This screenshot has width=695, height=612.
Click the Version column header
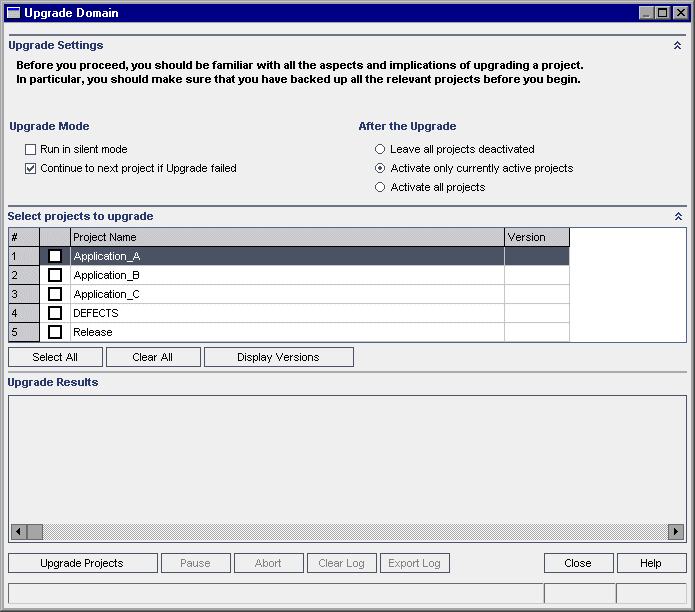pos(537,238)
